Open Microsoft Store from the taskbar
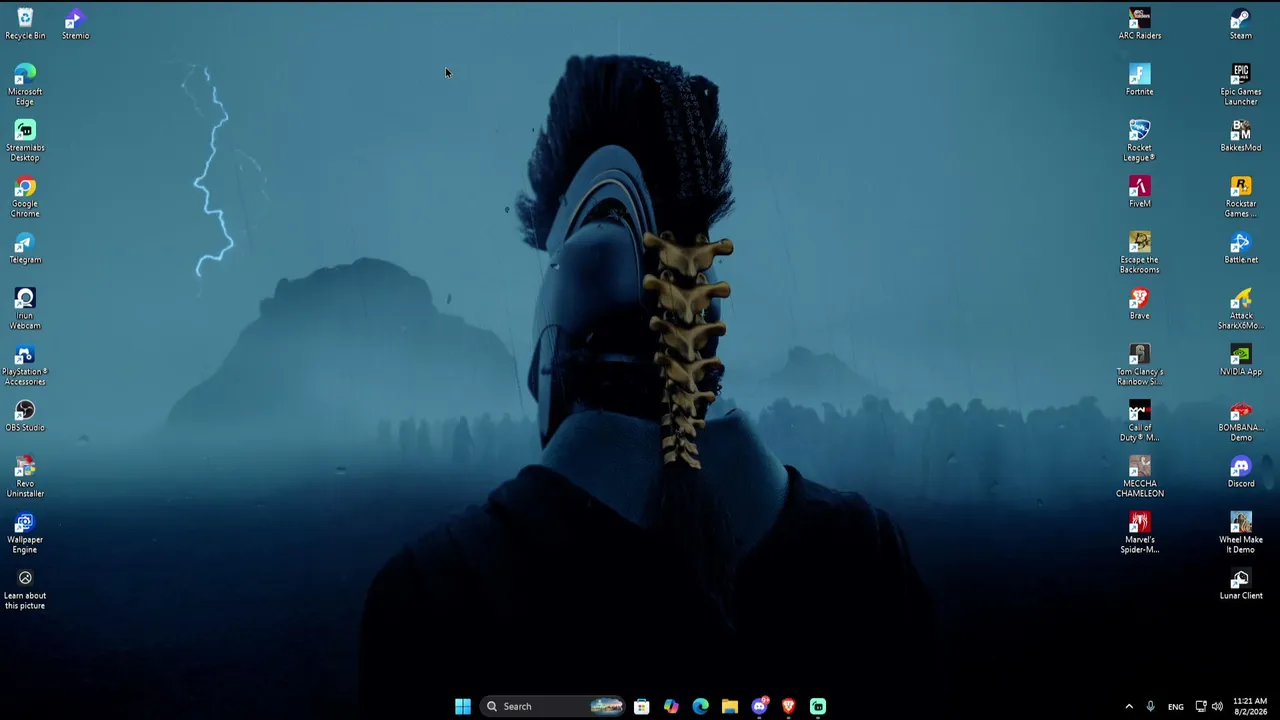1280x720 pixels. pyautogui.click(x=642, y=706)
